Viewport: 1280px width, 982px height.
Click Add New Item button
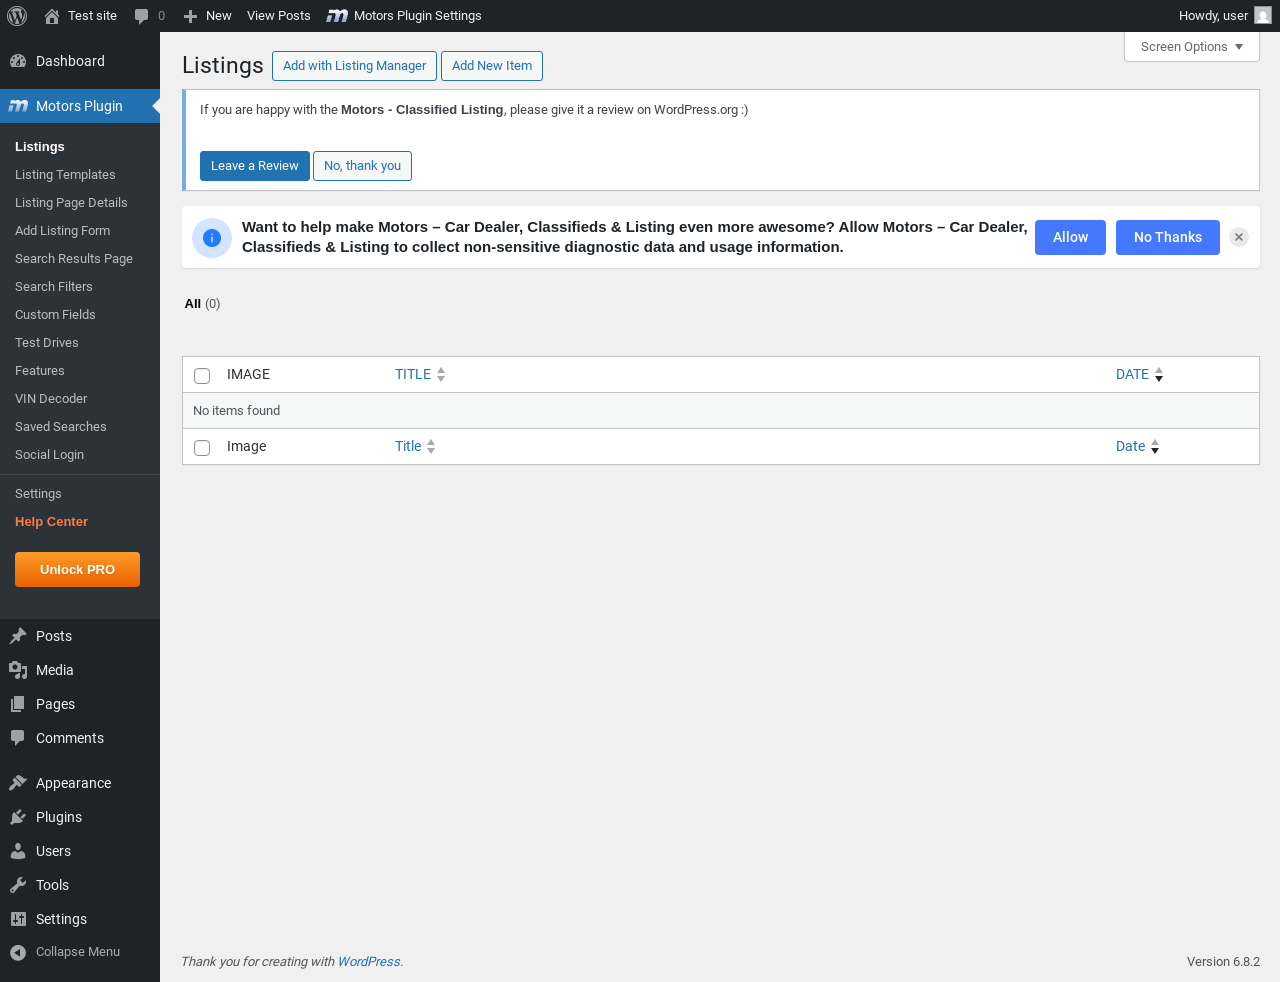click(x=492, y=66)
